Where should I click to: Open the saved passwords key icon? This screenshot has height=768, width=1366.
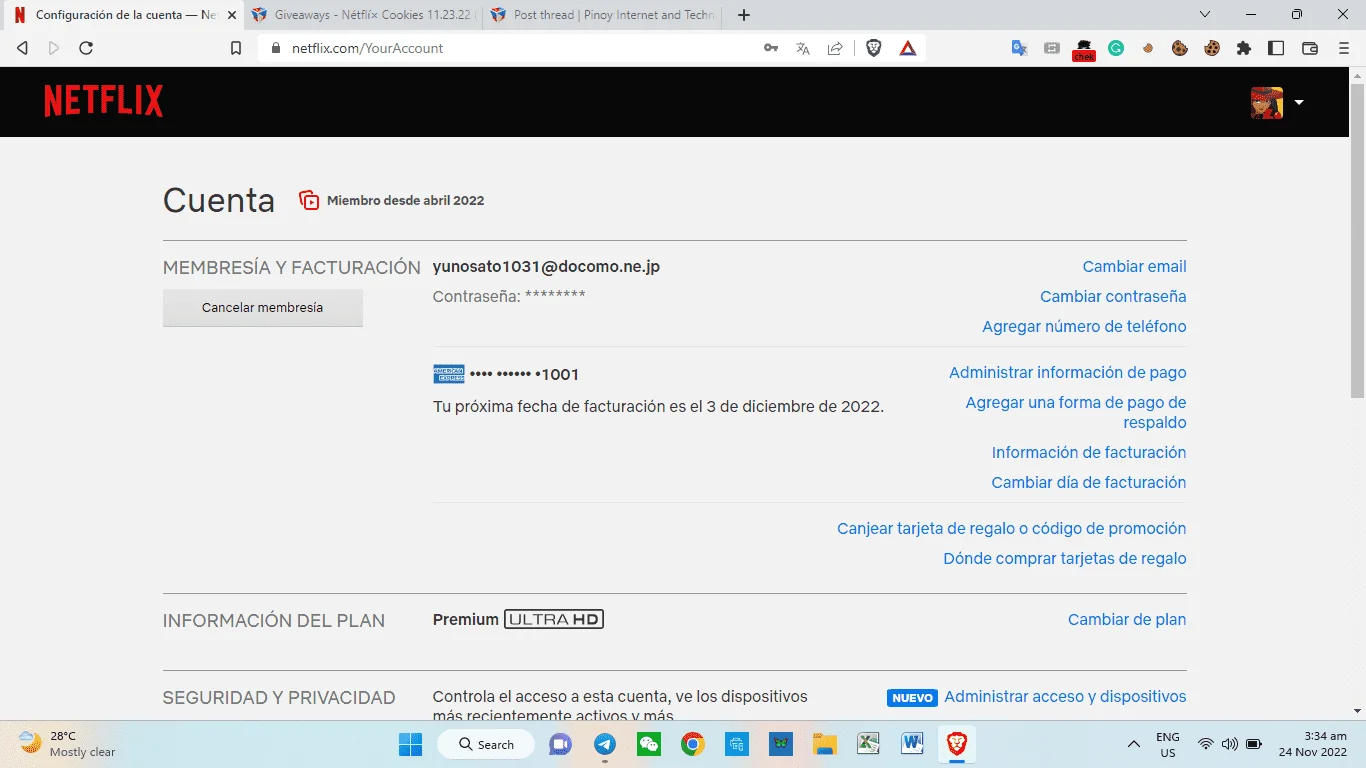coord(771,48)
